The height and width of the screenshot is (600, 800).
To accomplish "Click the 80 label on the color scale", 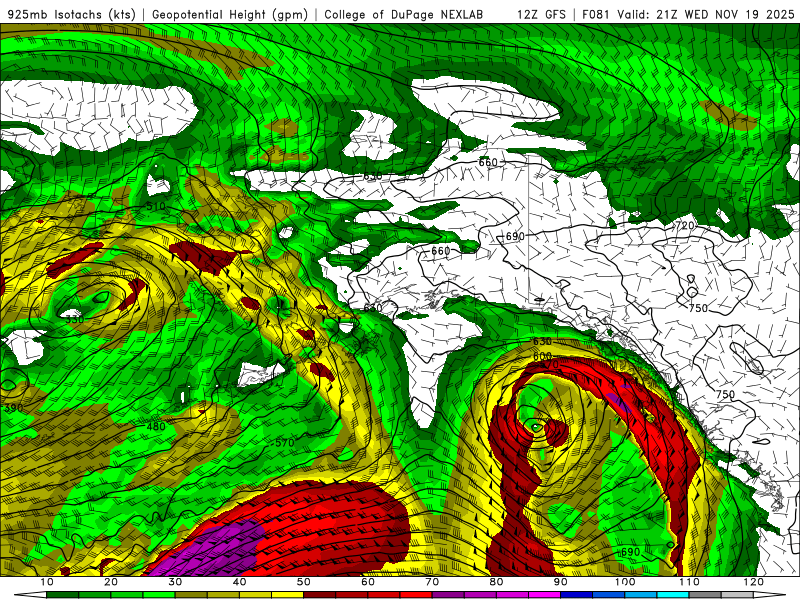I will [x=496, y=582].
